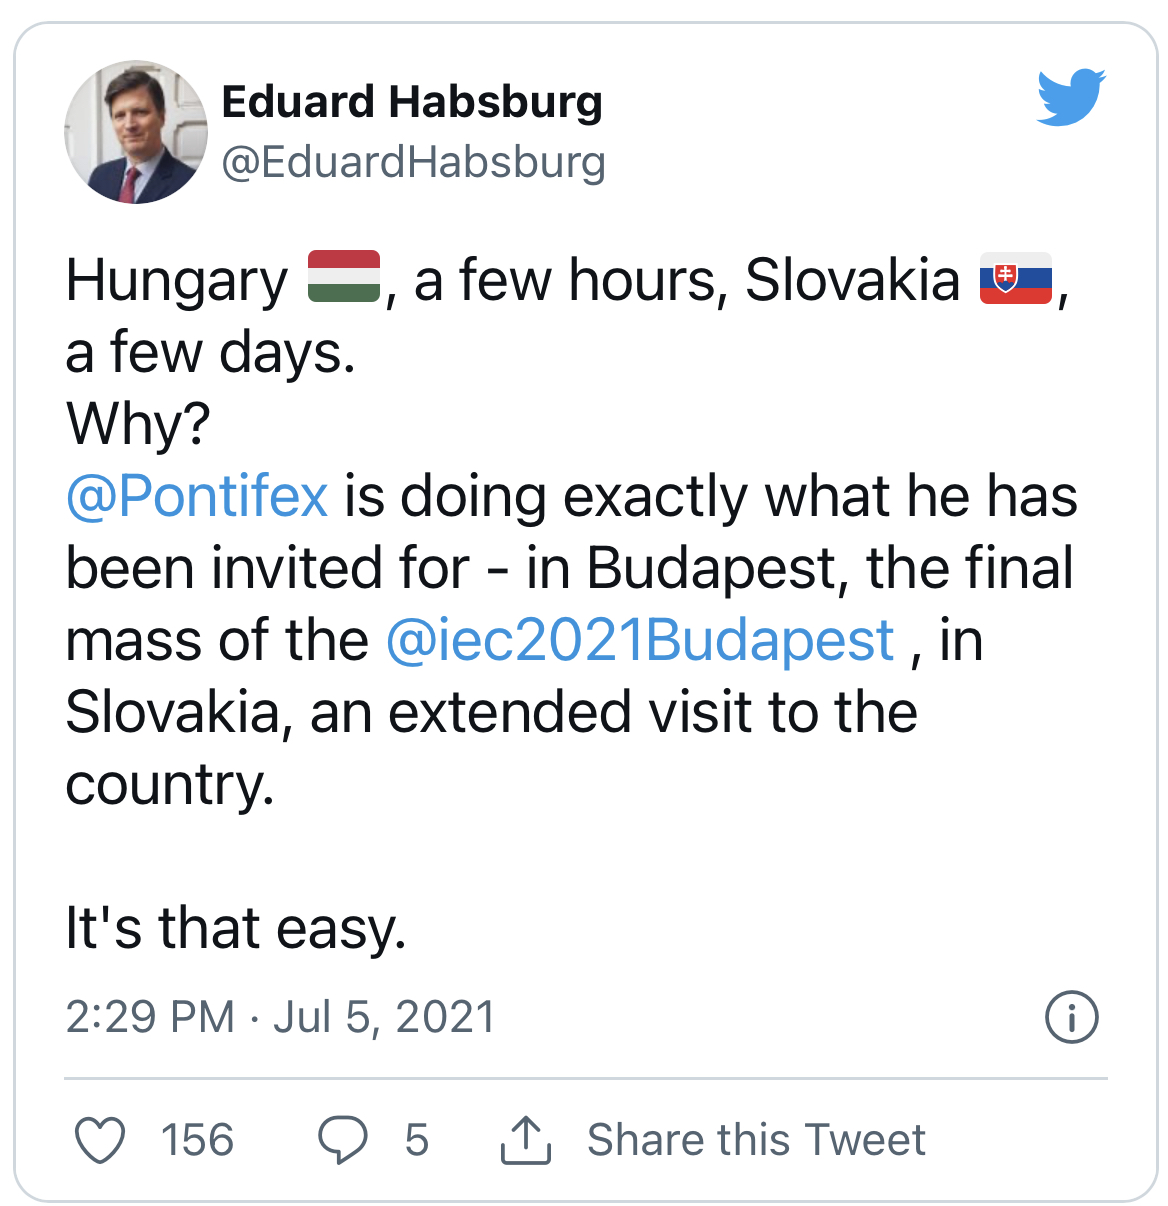Click the Share this Tweet label

(x=756, y=1140)
